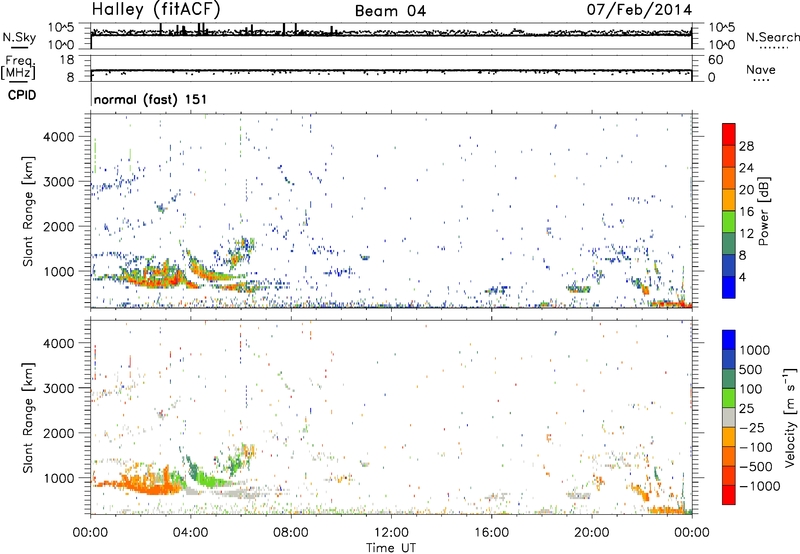Click the frequency trace in Freq panel

[391, 70]
